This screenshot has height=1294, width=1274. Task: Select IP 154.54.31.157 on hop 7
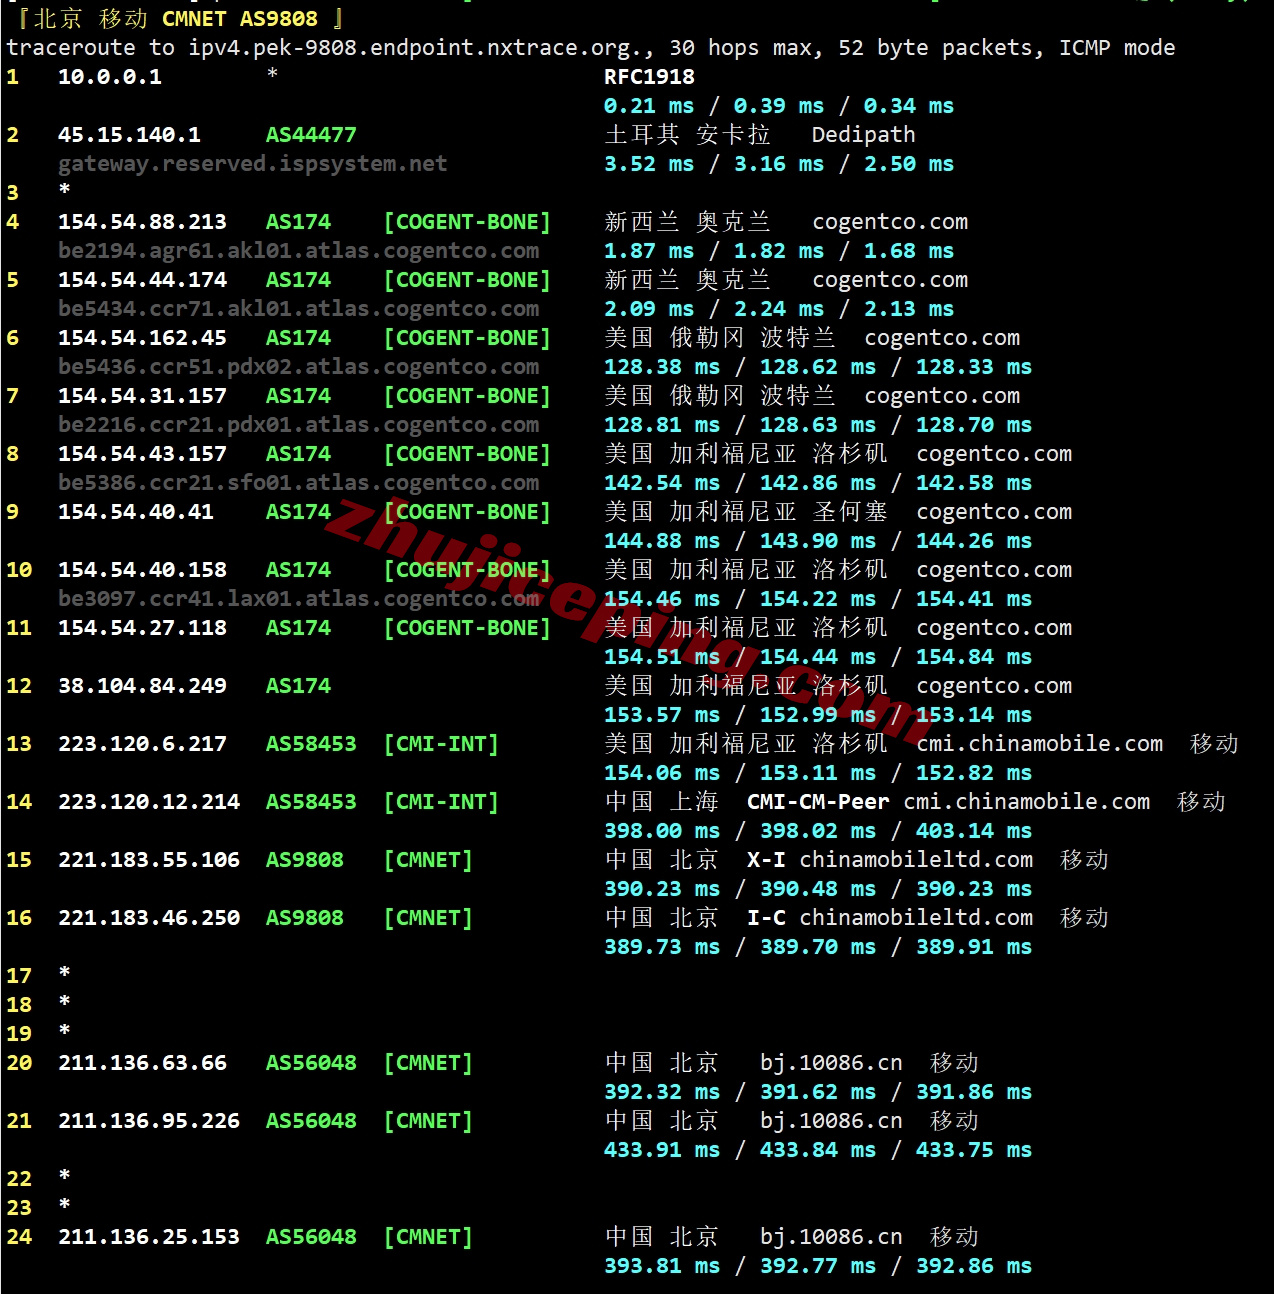coord(142,396)
